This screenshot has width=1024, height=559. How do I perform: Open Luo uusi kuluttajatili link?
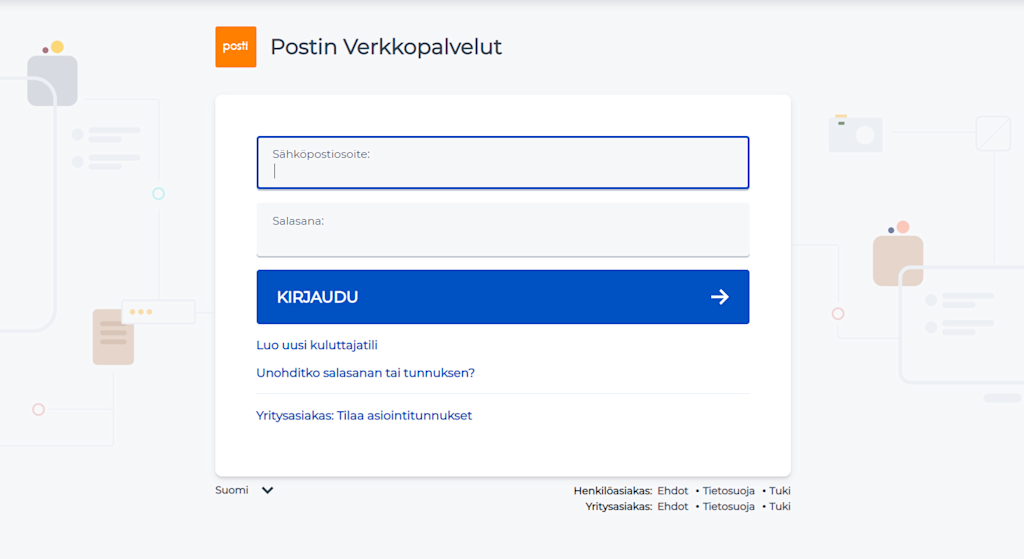tap(317, 345)
